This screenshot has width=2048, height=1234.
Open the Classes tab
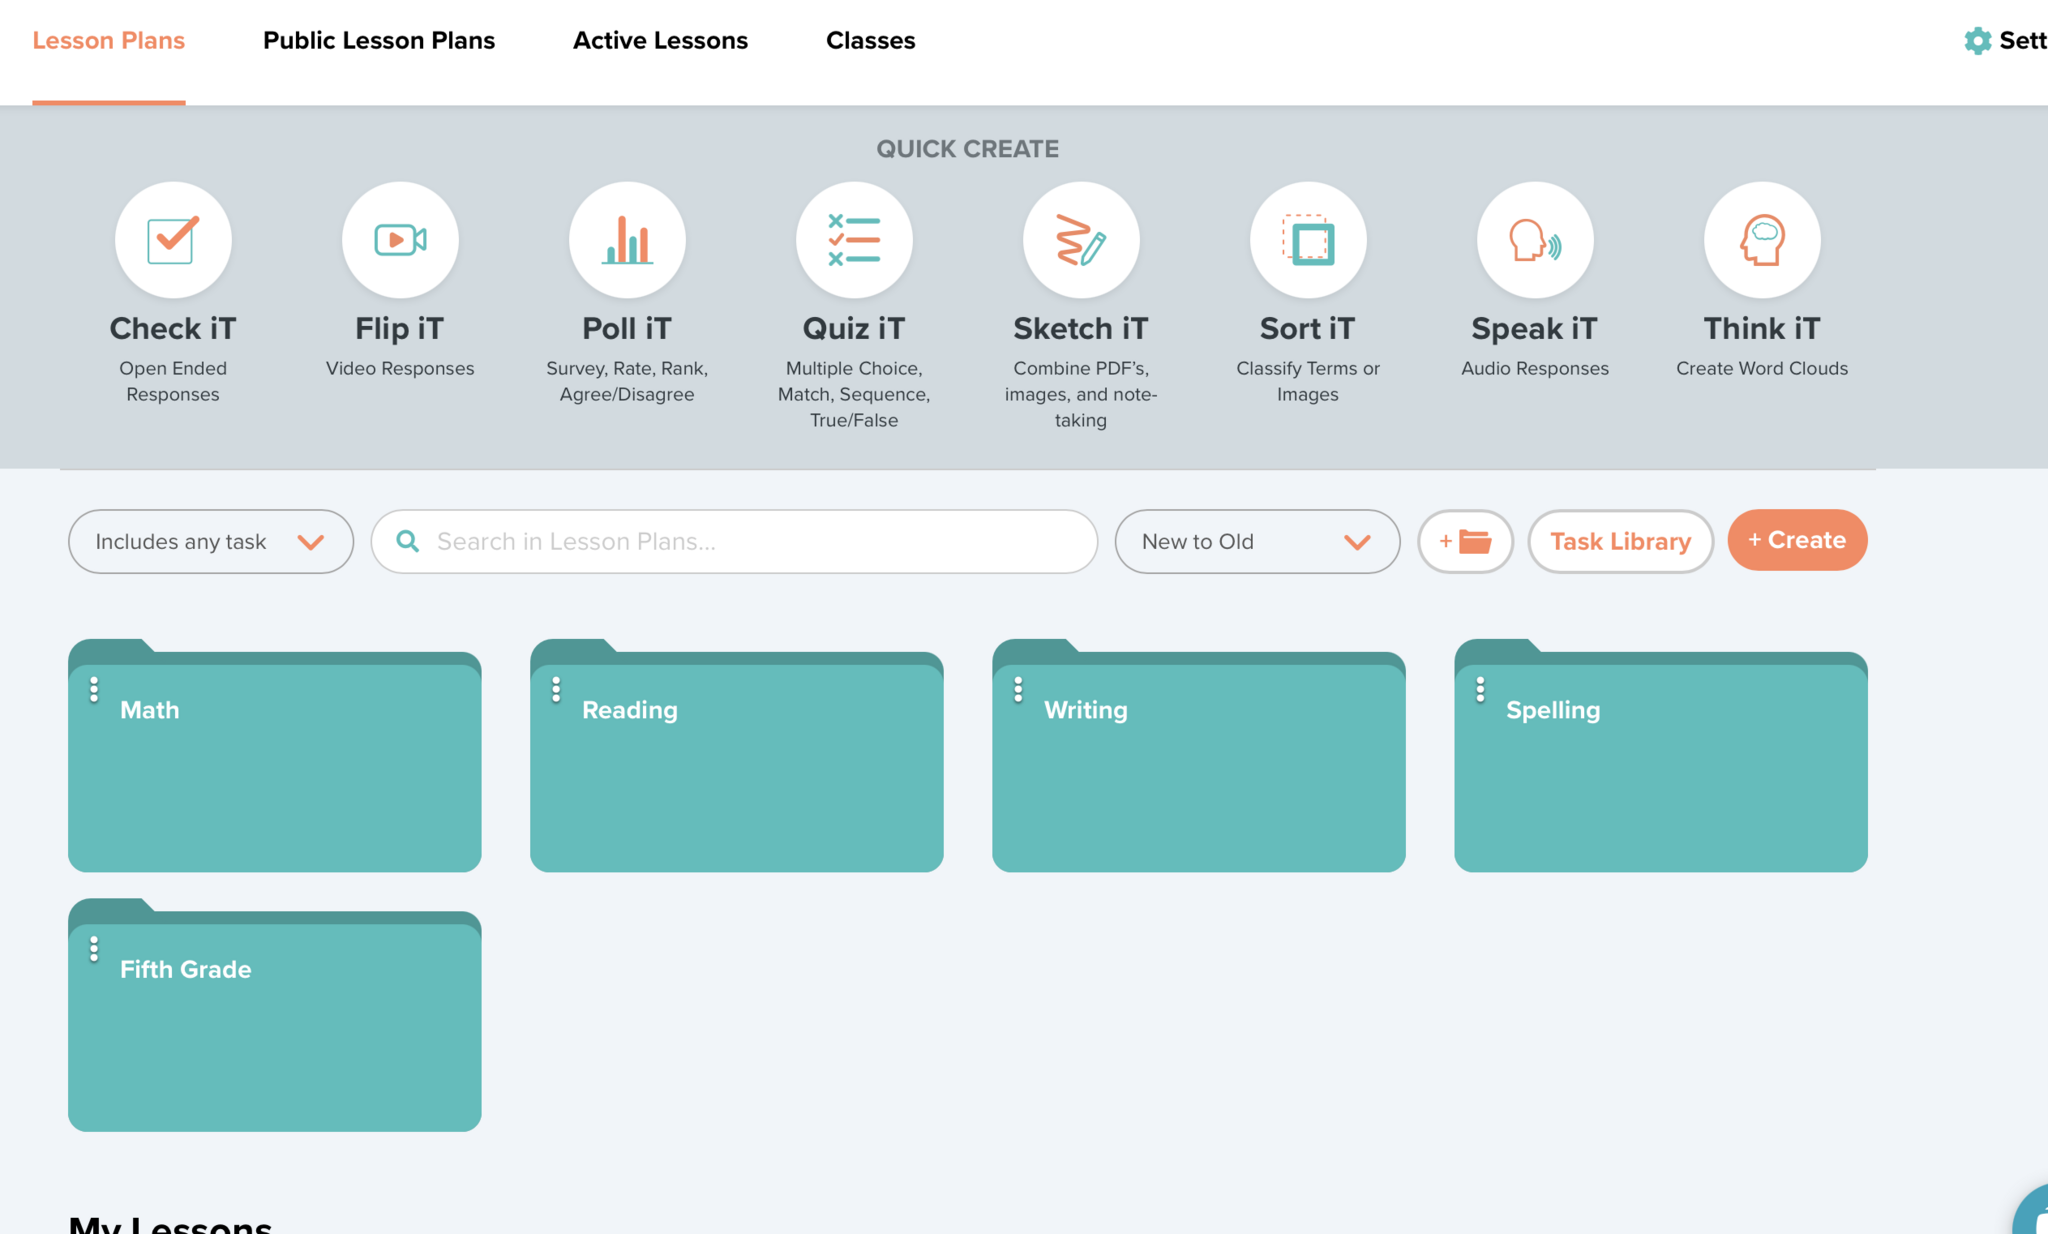(x=870, y=41)
